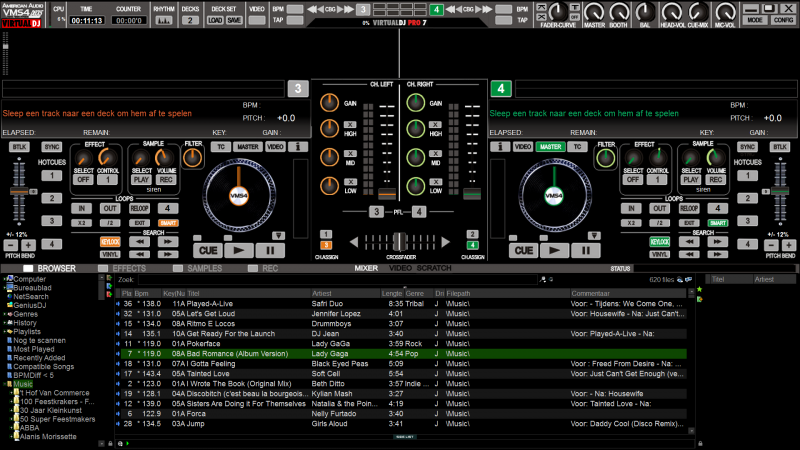The image size is (800, 450).
Task: Collapse the Music folder node
Action: tap(5, 384)
